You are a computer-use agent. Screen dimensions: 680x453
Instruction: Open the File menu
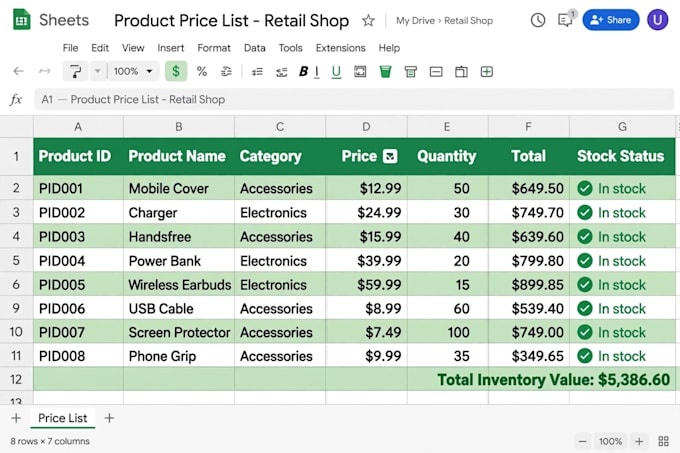pyautogui.click(x=70, y=48)
